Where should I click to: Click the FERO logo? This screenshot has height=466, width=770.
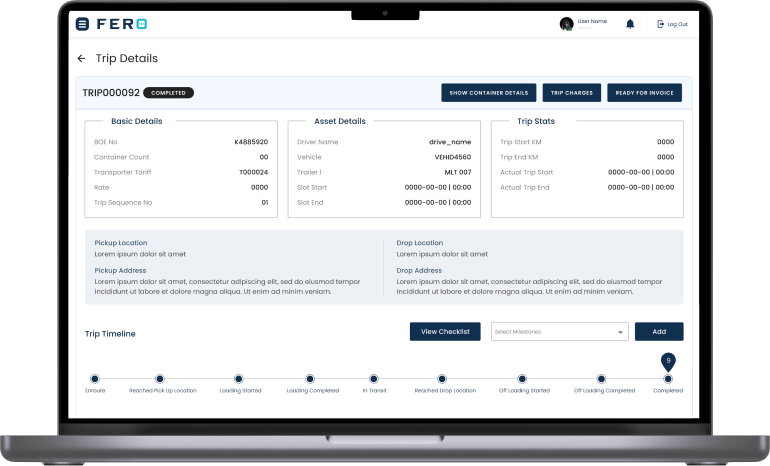coord(122,24)
